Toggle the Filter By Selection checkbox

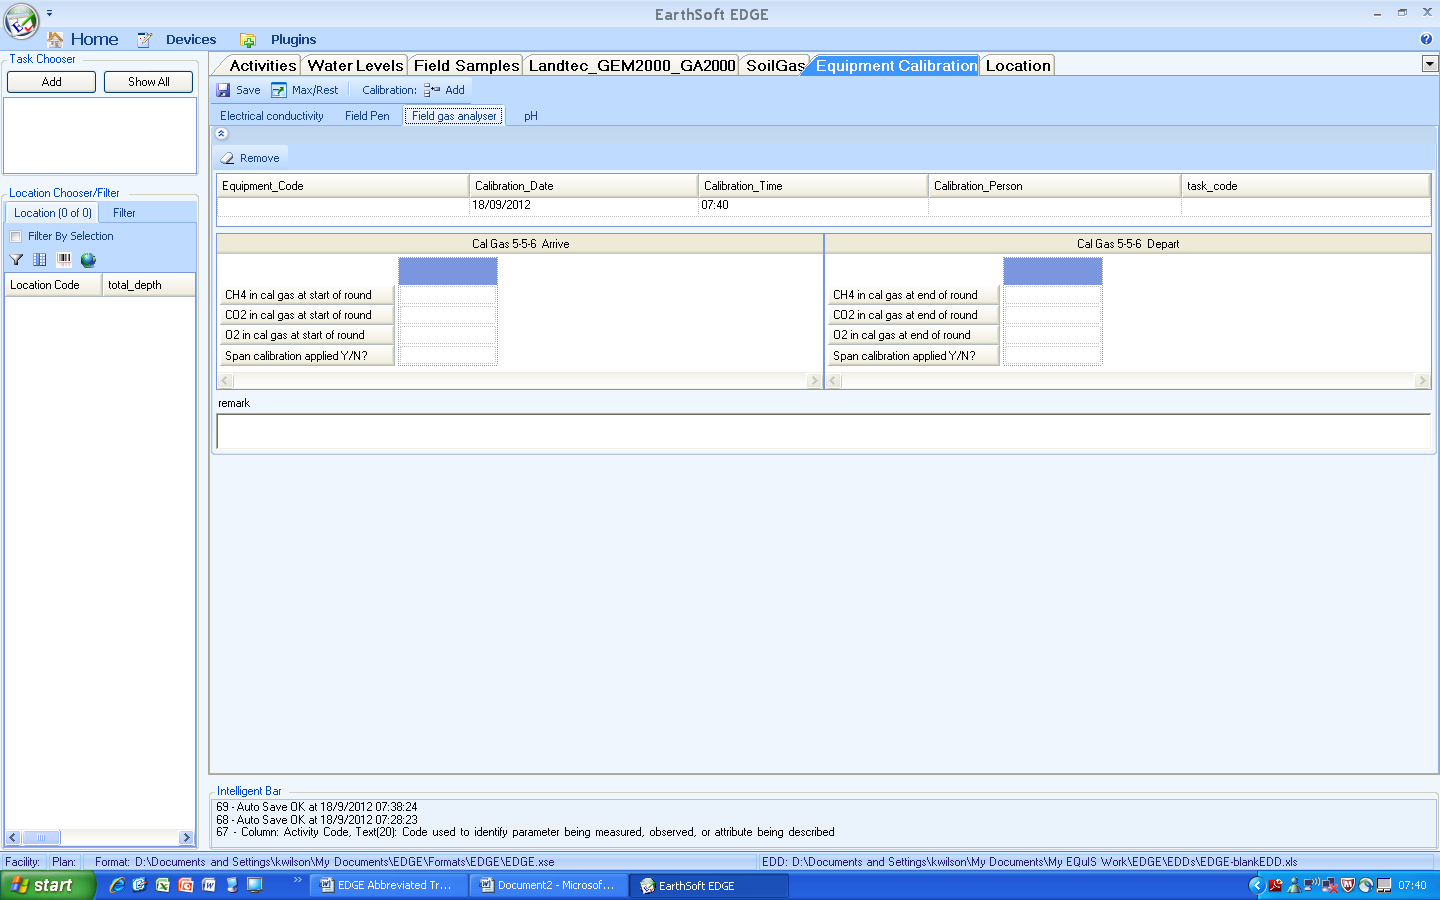(x=16, y=237)
